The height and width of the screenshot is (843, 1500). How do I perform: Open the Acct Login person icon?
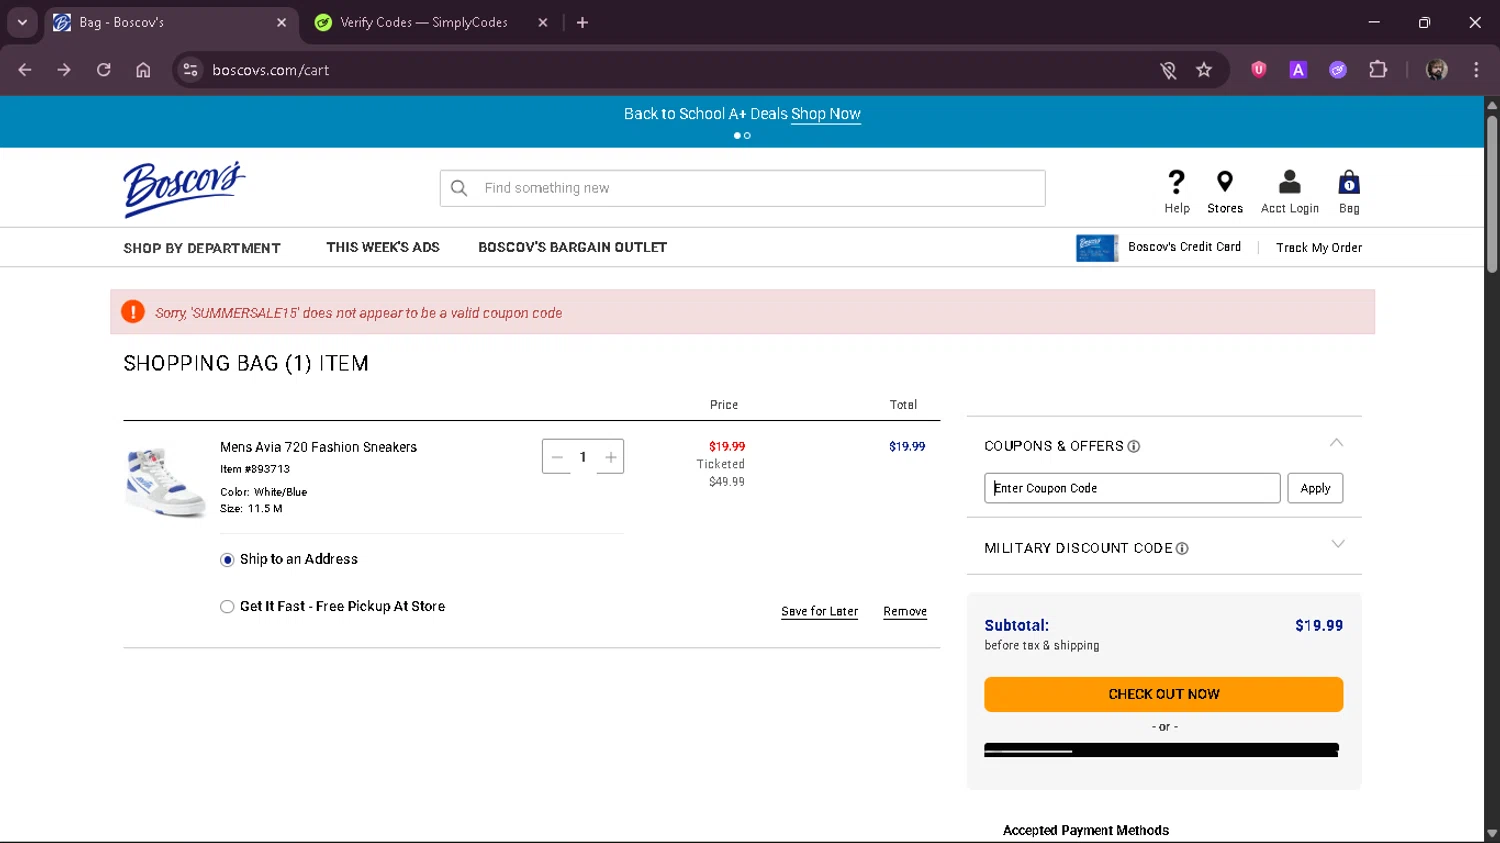(1289, 182)
